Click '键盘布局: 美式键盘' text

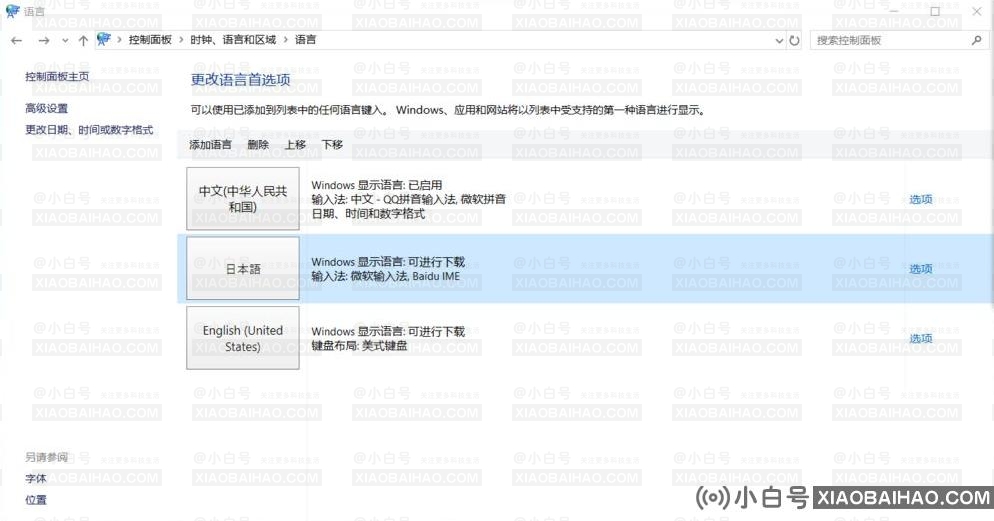point(359,346)
